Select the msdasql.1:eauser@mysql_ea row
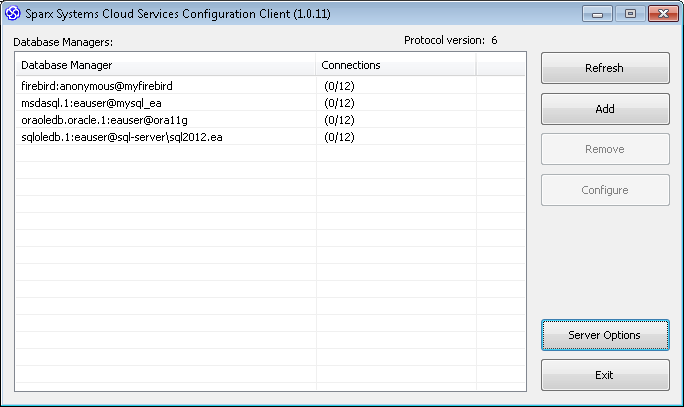The image size is (684, 407). pyautogui.click(x=98, y=103)
